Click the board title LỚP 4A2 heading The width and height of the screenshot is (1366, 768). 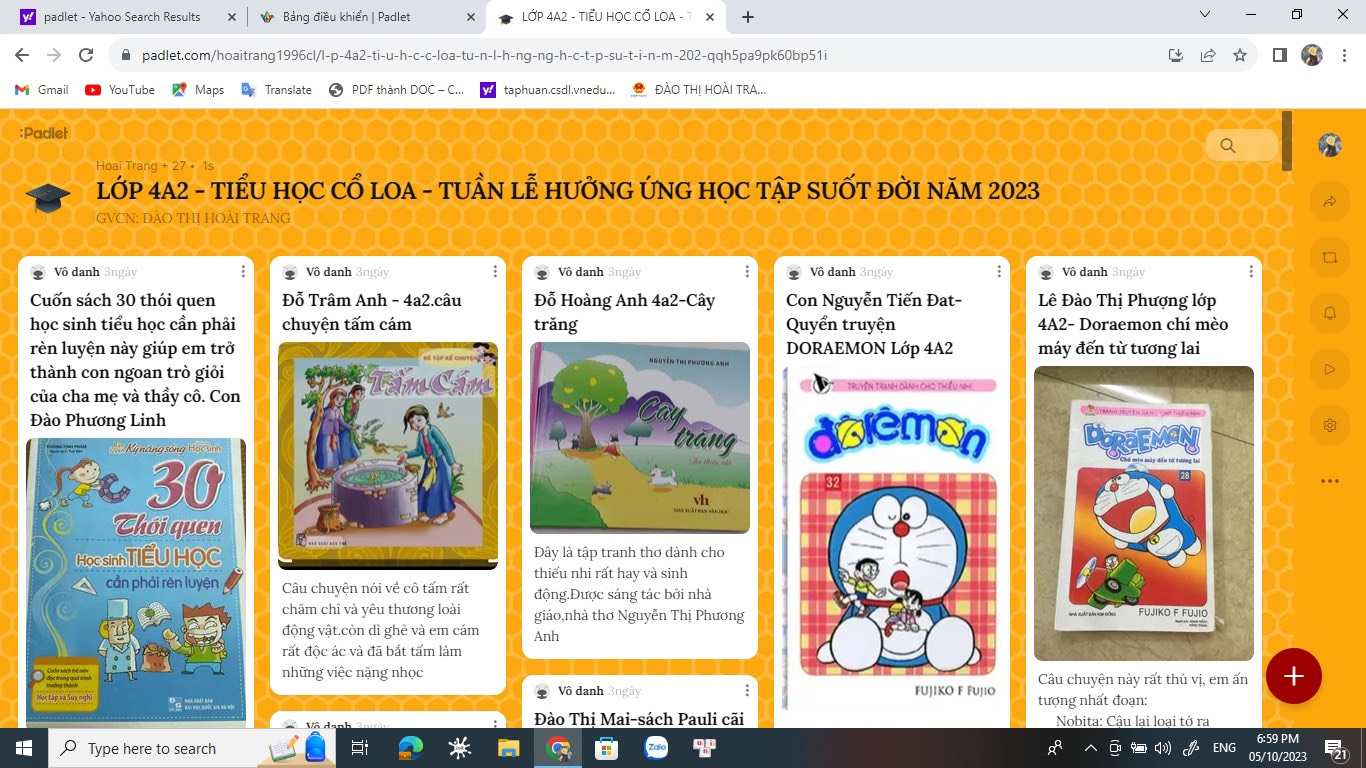click(x=568, y=190)
